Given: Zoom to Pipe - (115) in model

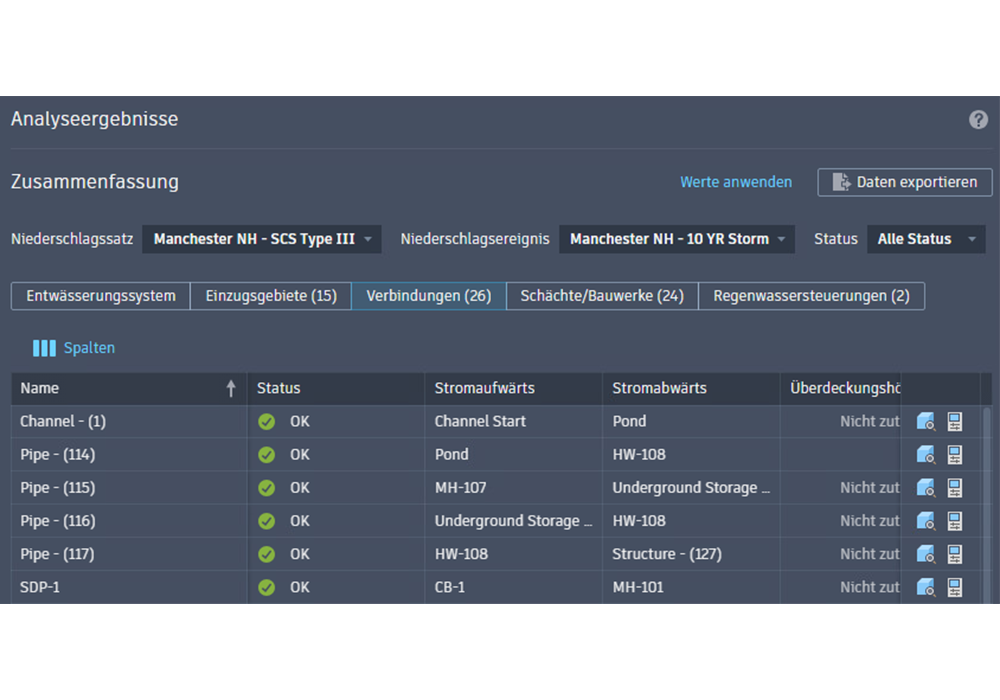Looking at the screenshot, I should tap(925, 488).
